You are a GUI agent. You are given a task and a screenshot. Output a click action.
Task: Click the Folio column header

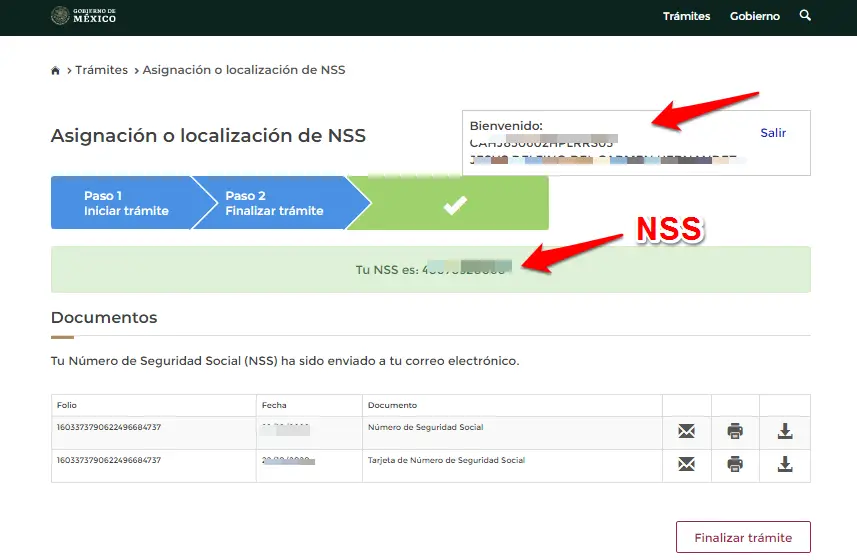click(67, 405)
